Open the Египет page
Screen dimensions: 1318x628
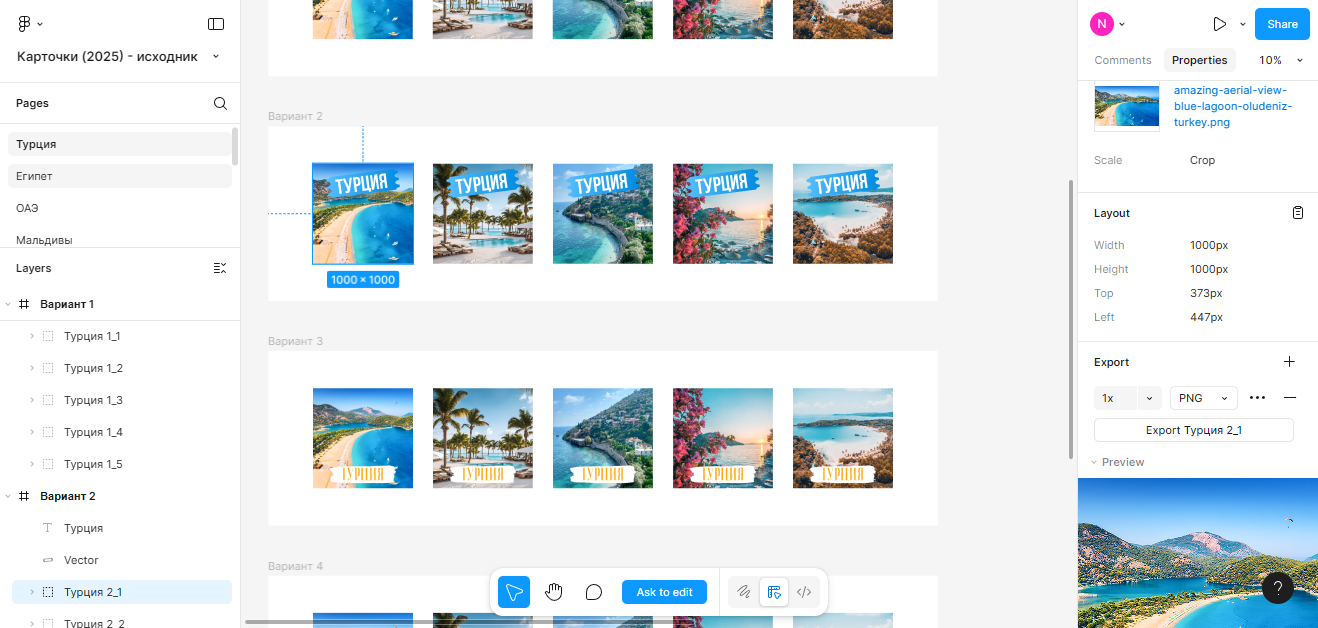pyautogui.click(x=120, y=176)
